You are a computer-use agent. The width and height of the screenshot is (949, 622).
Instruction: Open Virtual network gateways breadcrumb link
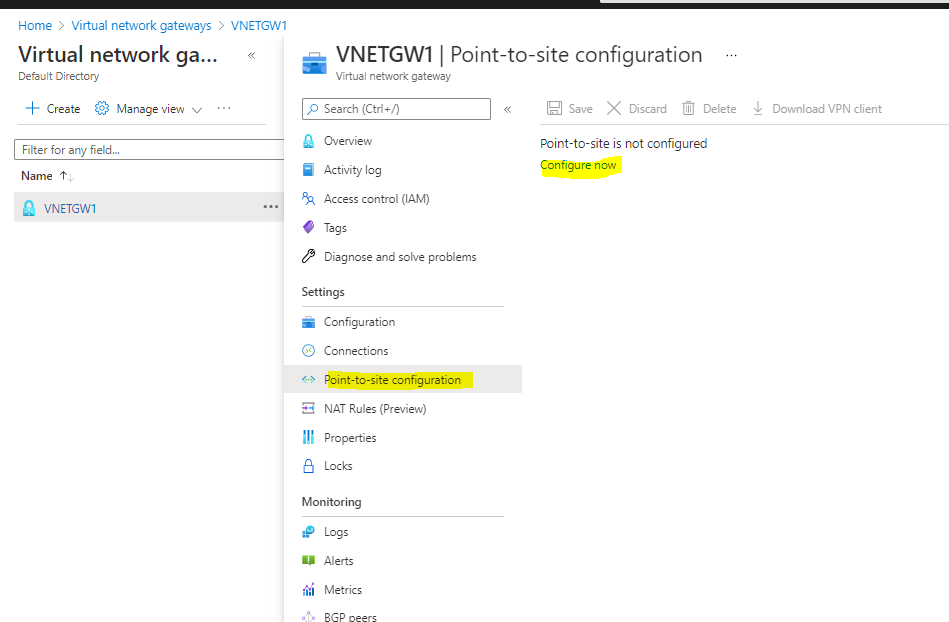[x=142, y=25]
